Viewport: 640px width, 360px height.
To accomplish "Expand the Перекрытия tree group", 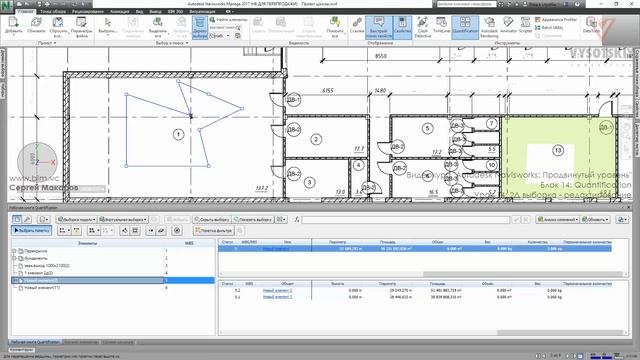I will click(x=14, y=251).
